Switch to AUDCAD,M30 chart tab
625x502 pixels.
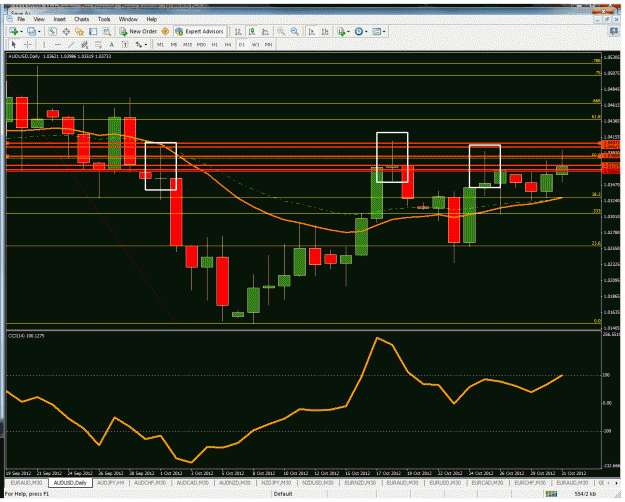pyautogui.click(x=193, y=483)
